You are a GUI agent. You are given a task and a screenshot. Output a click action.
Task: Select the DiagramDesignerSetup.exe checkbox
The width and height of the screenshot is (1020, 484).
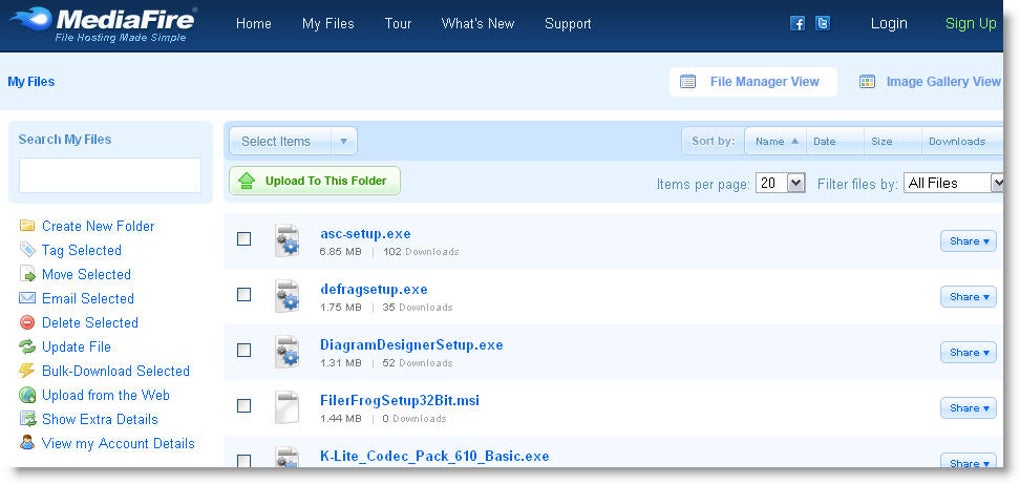pos(244,351)
